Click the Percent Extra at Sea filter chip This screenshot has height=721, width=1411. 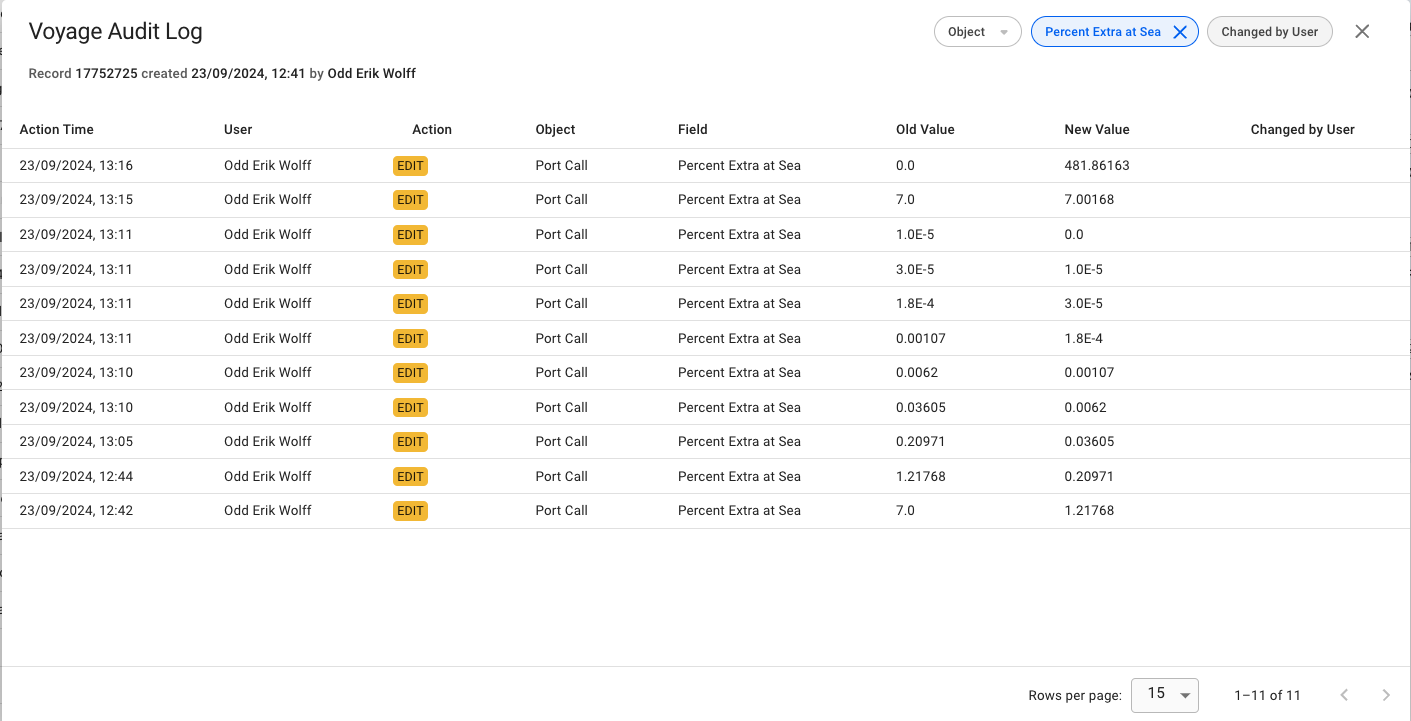[1102, 32]
